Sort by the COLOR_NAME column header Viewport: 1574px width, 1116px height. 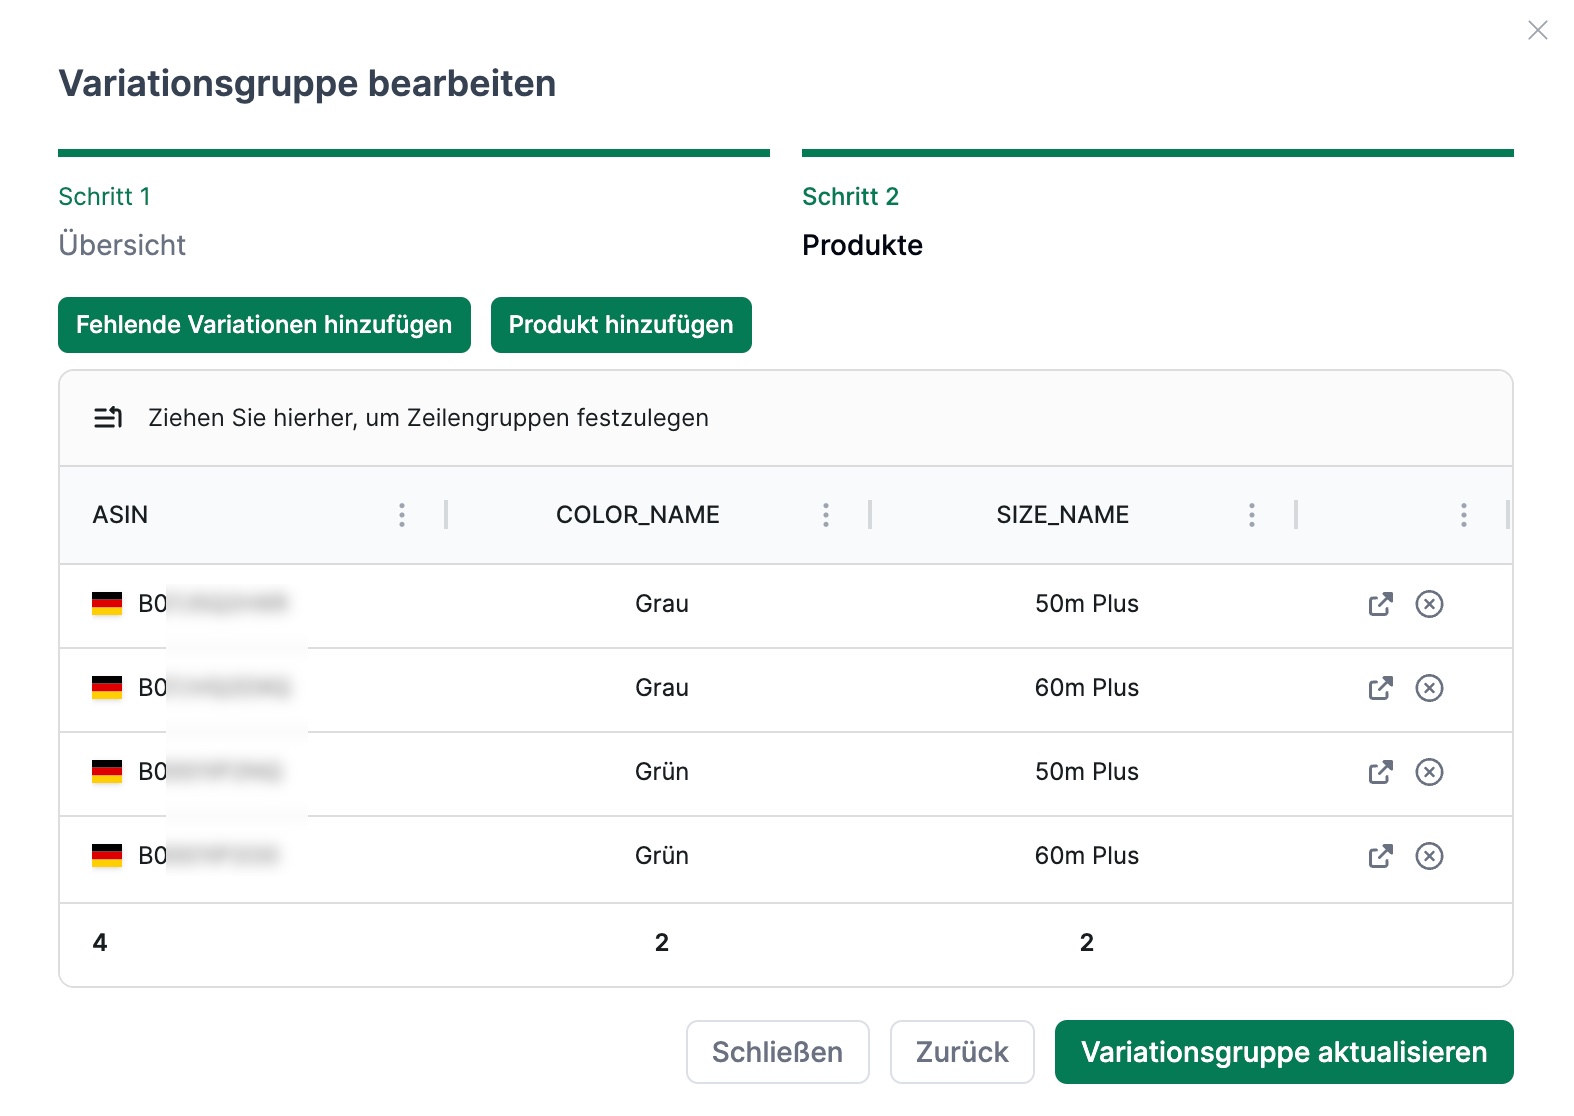tap(638, 515)
